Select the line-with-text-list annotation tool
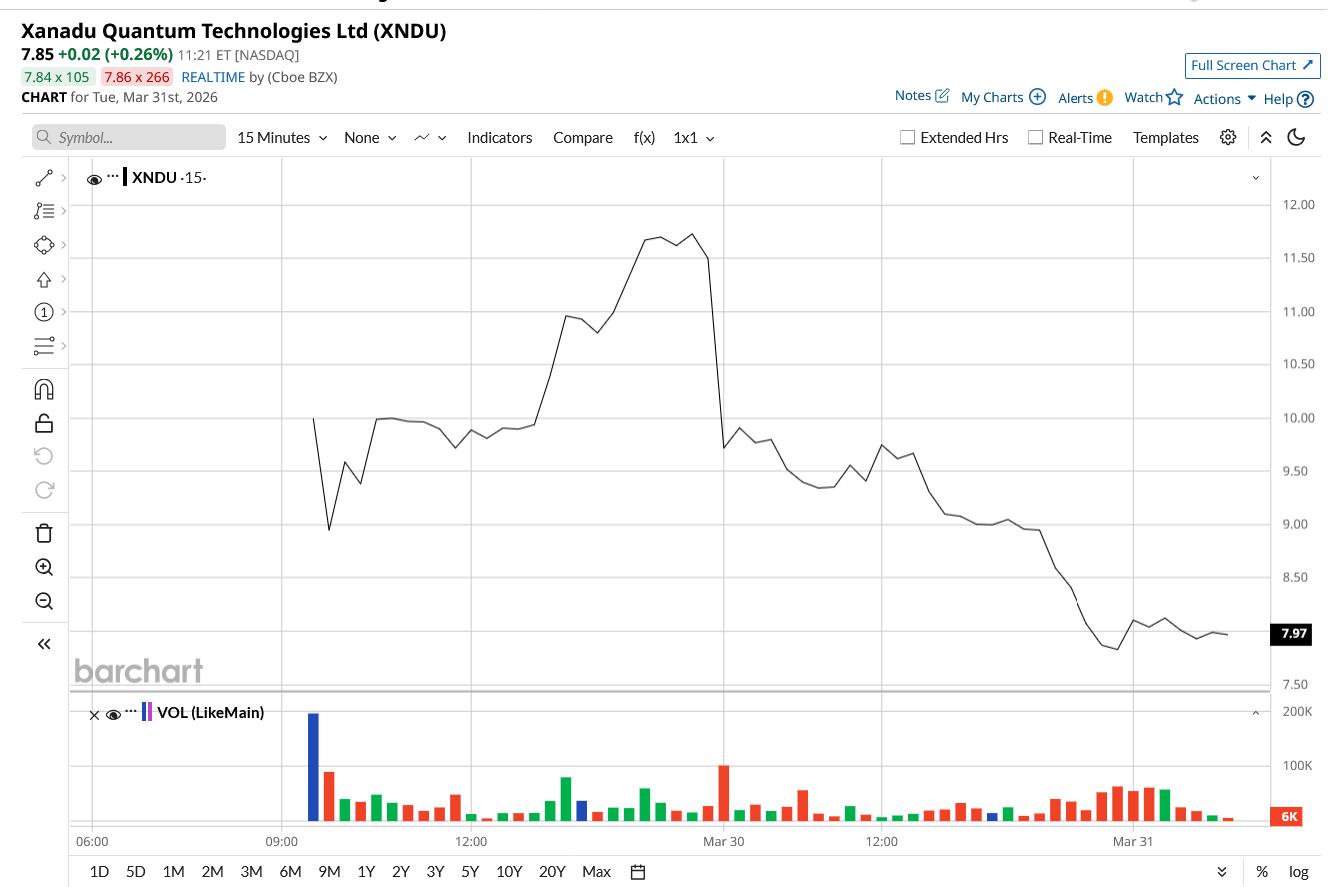This screenshot has width=1328, height=887. [44, 211]
